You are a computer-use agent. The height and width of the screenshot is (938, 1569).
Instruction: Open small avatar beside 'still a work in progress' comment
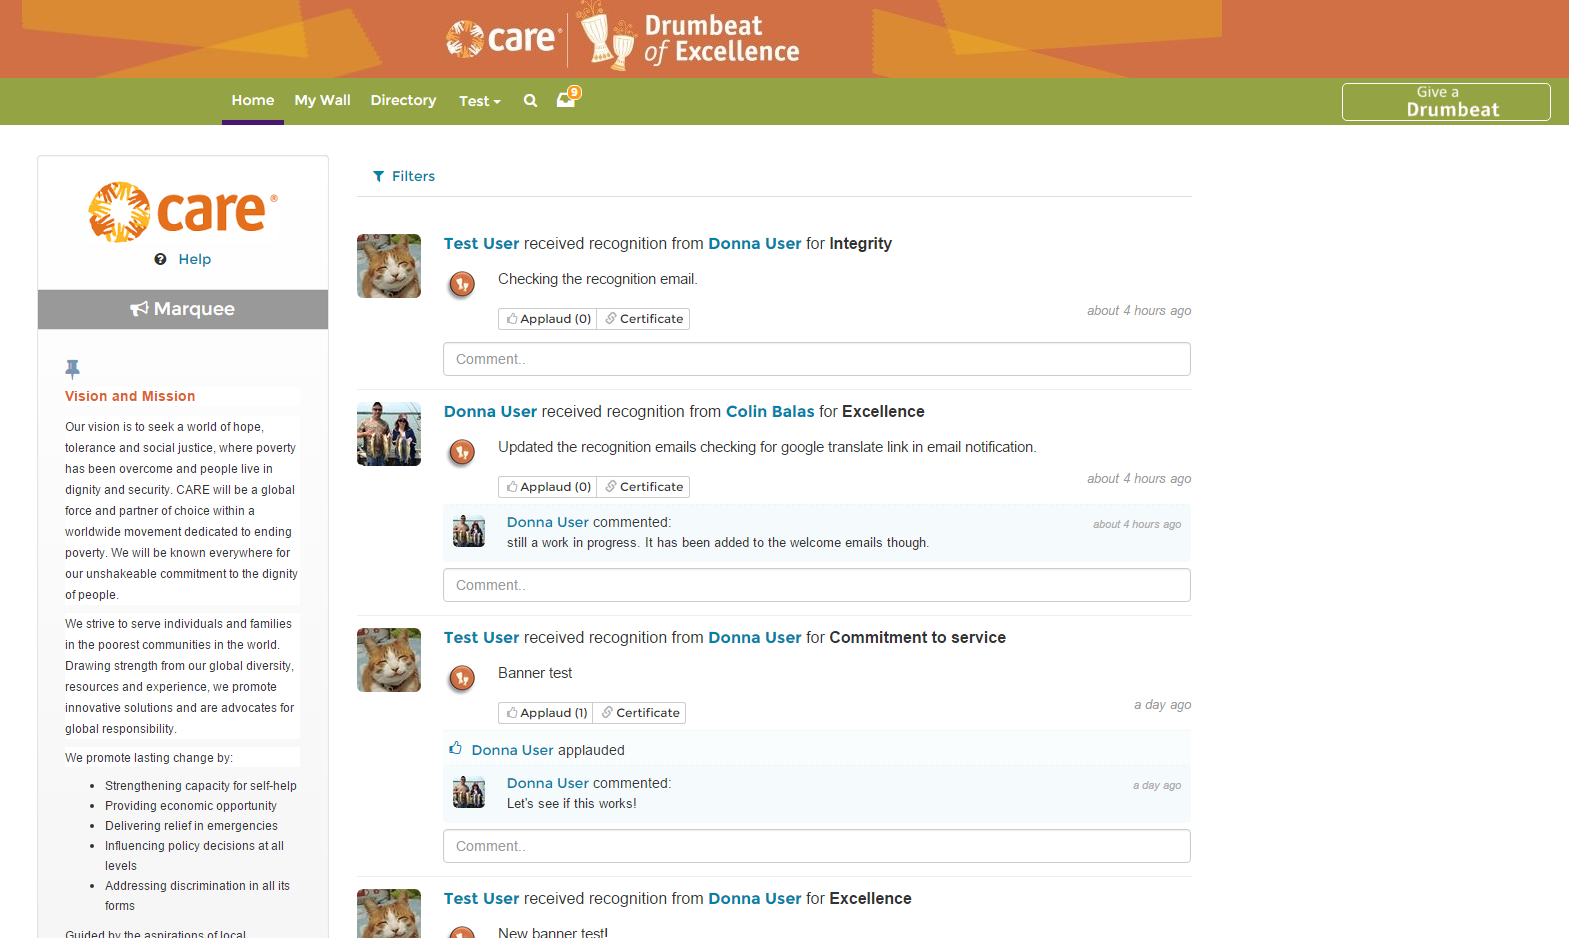point(469,531)
